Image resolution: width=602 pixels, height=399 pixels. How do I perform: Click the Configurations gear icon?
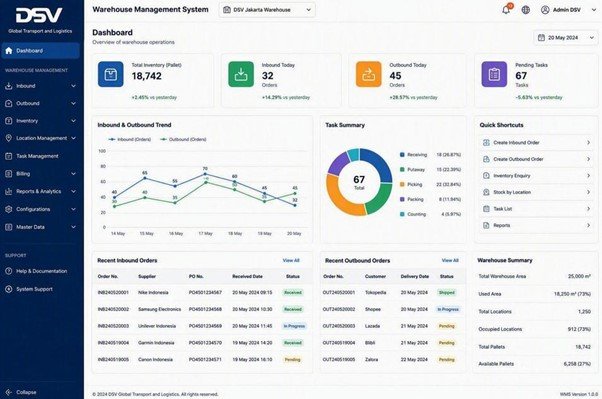coord(8,209)
